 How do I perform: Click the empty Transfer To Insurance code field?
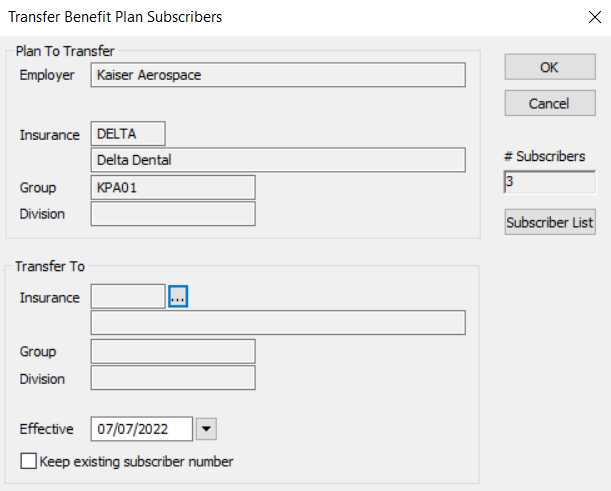(127, 296)
